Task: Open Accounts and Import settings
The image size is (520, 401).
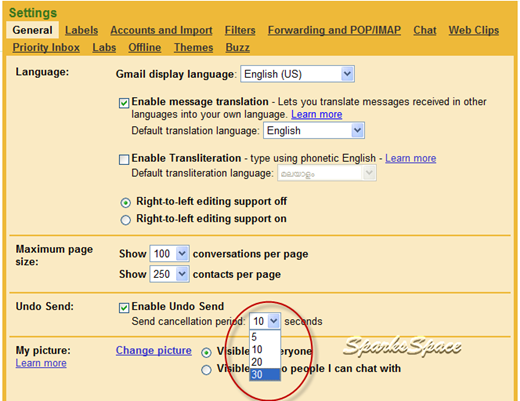Action: (x=161, y=30)
